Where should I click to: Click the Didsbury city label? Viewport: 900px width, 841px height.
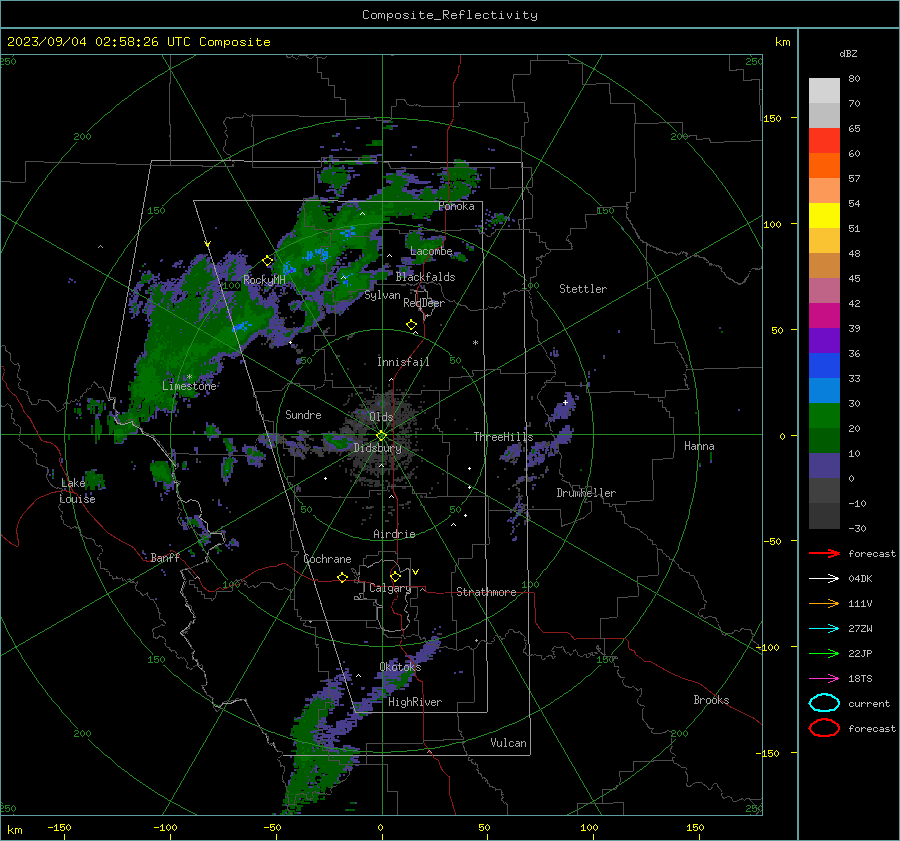pyautogui.click(x=377, y=448)
